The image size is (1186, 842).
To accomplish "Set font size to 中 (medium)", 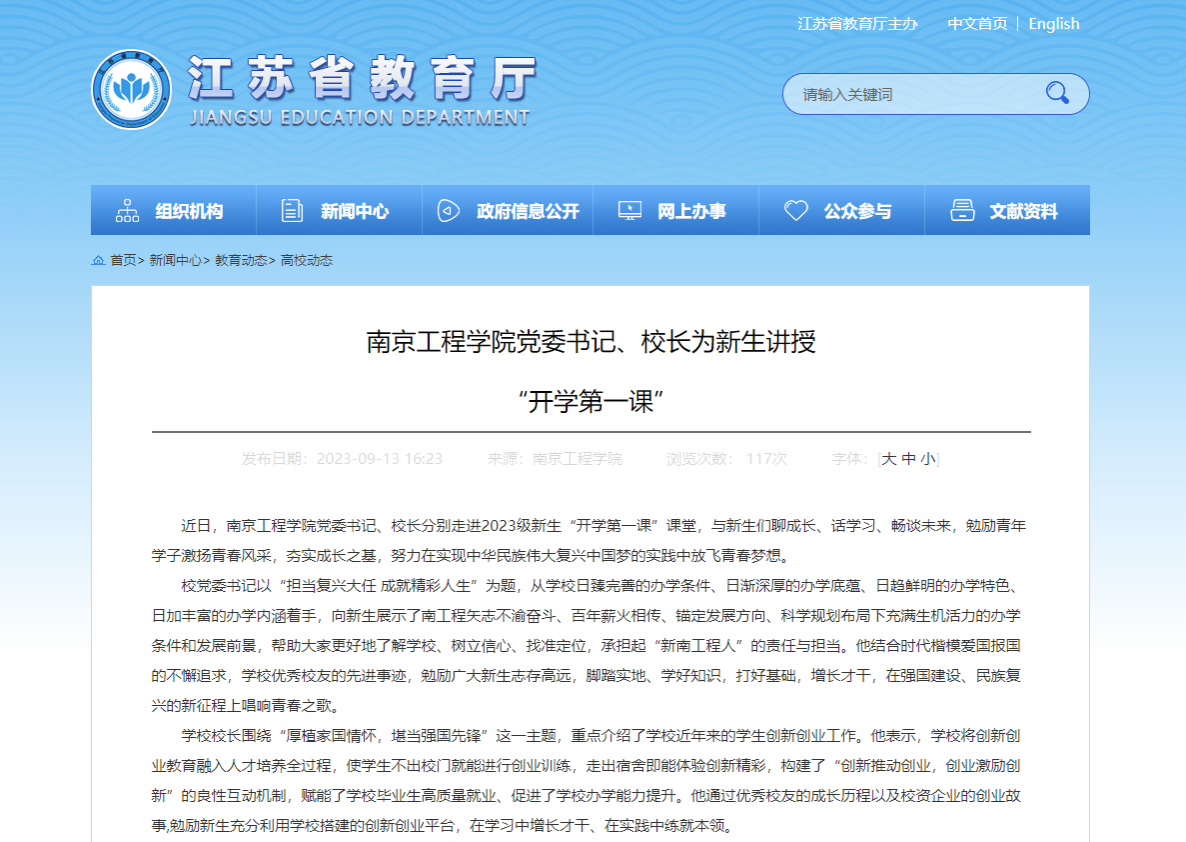I will click(x=908, y=459).
